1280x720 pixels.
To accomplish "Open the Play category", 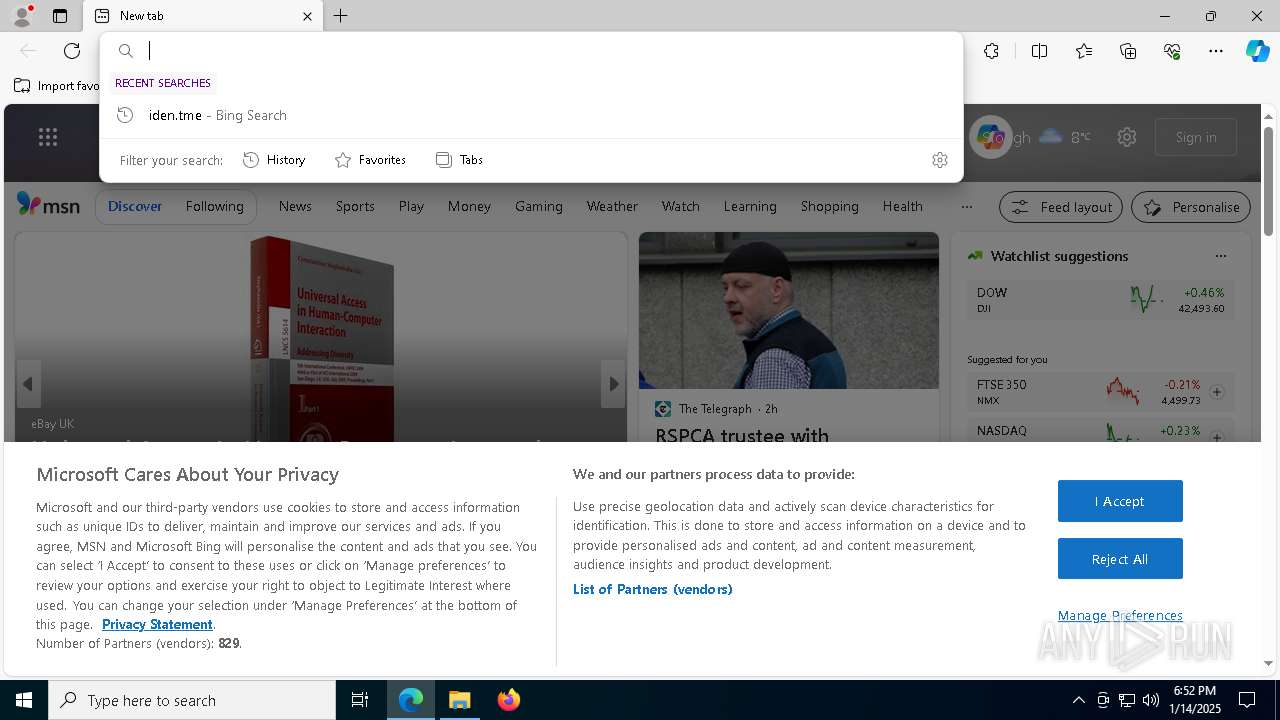I will 411,206.
